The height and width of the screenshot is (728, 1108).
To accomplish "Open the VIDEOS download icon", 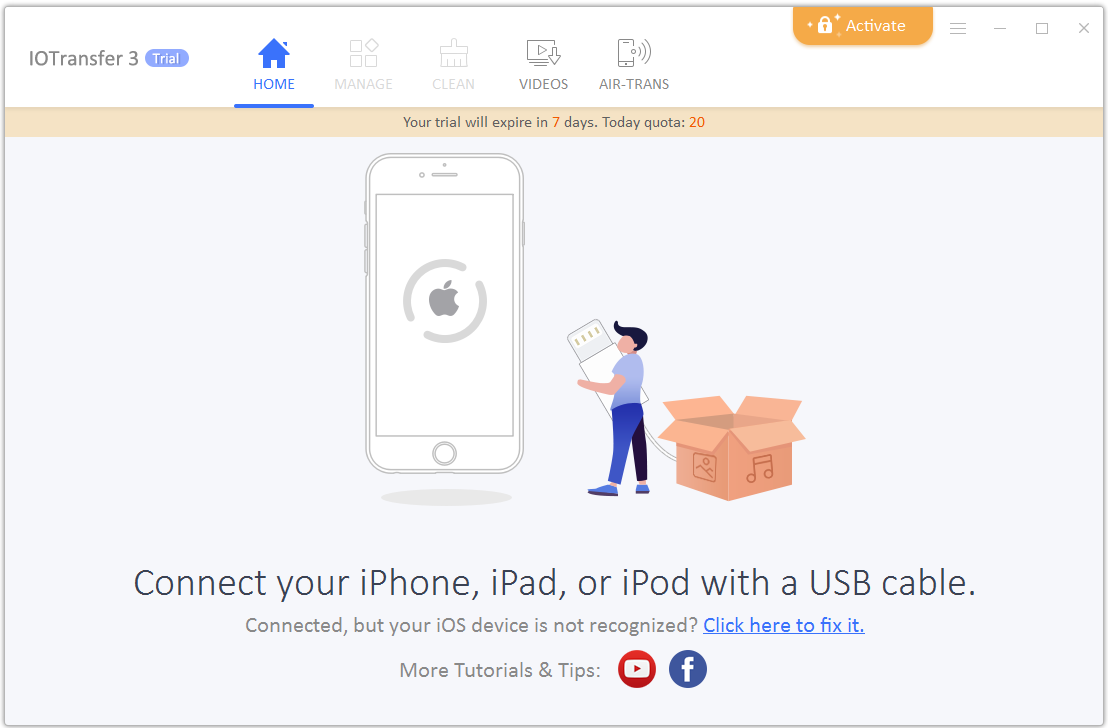I will pos(543,53).
